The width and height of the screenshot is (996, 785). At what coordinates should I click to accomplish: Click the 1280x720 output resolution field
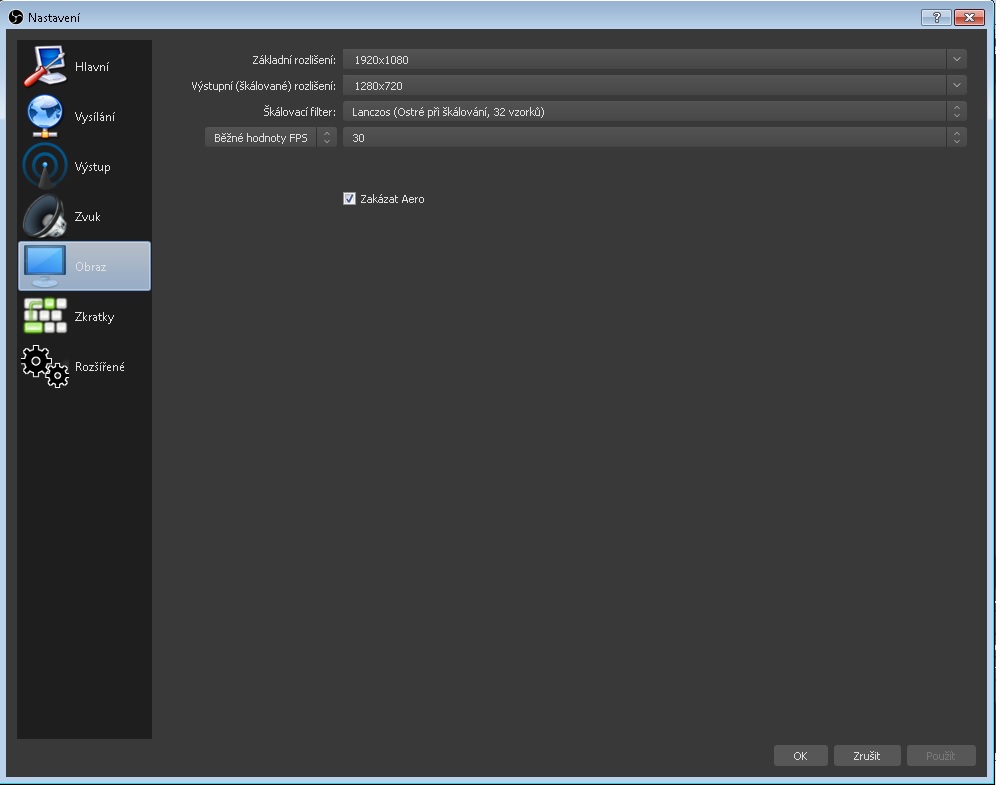point(644,85)
